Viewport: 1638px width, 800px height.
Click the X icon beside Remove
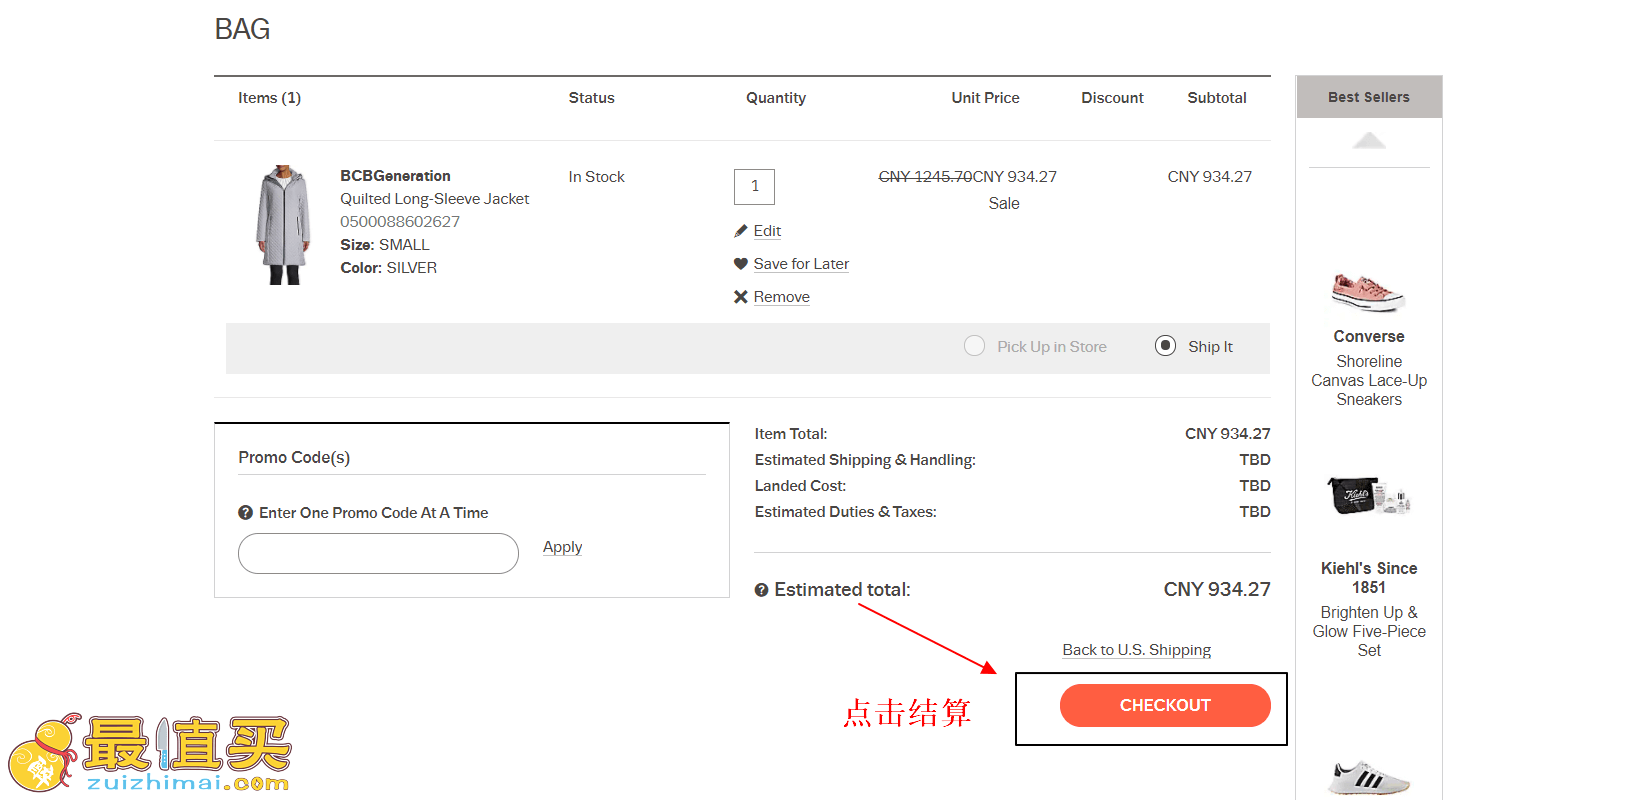(741, 297)
